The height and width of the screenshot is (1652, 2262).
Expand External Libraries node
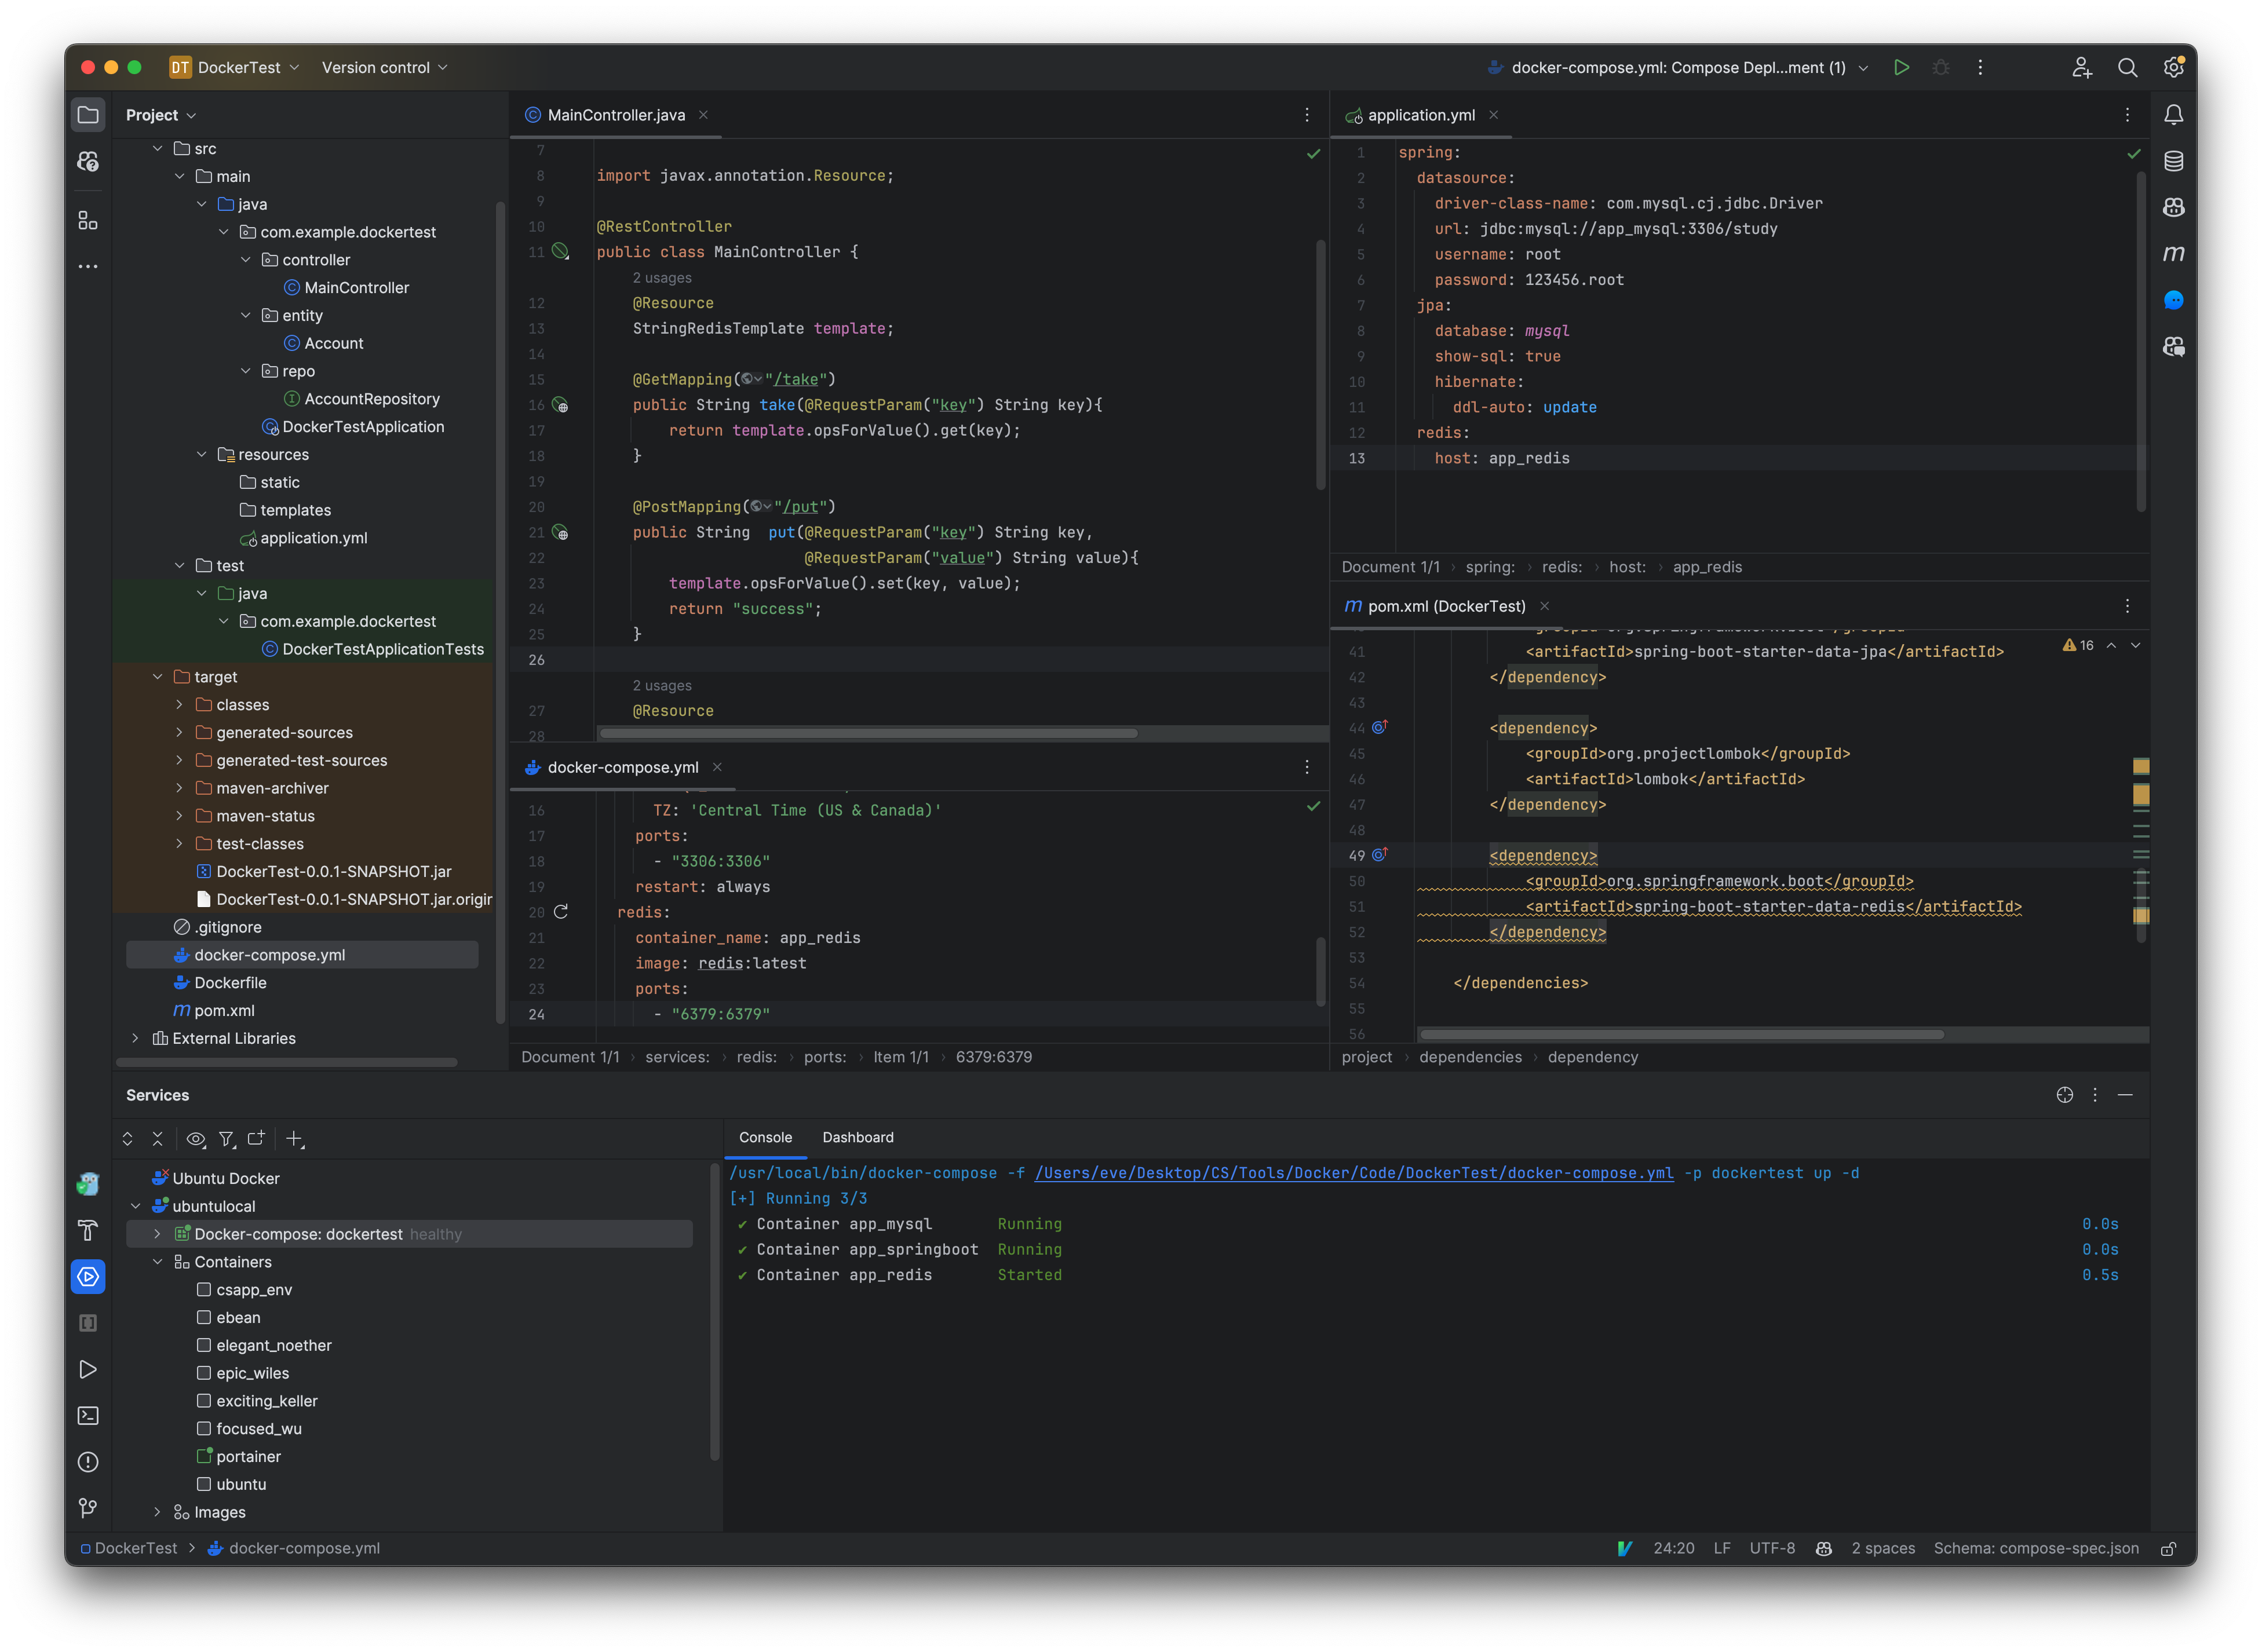coord(135,1039)
